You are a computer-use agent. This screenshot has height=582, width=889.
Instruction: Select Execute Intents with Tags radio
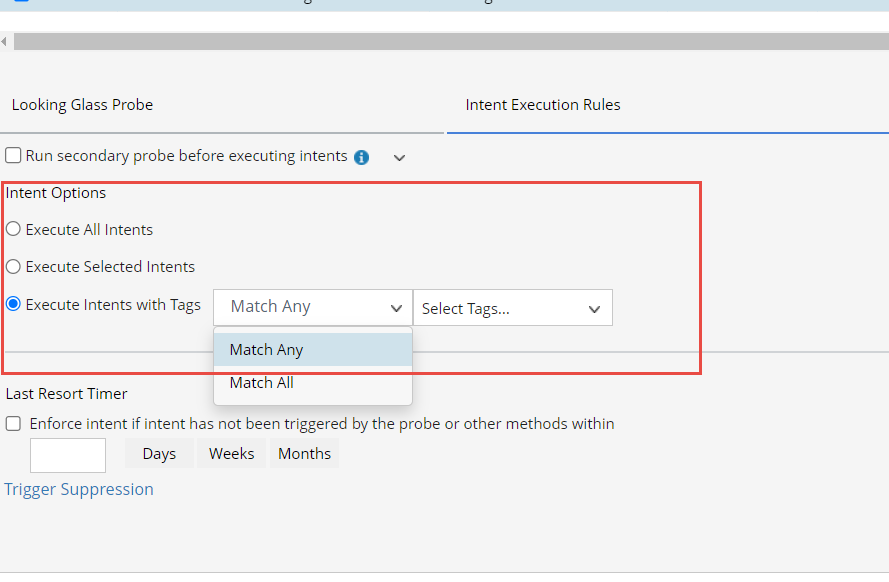click(13, 304)
